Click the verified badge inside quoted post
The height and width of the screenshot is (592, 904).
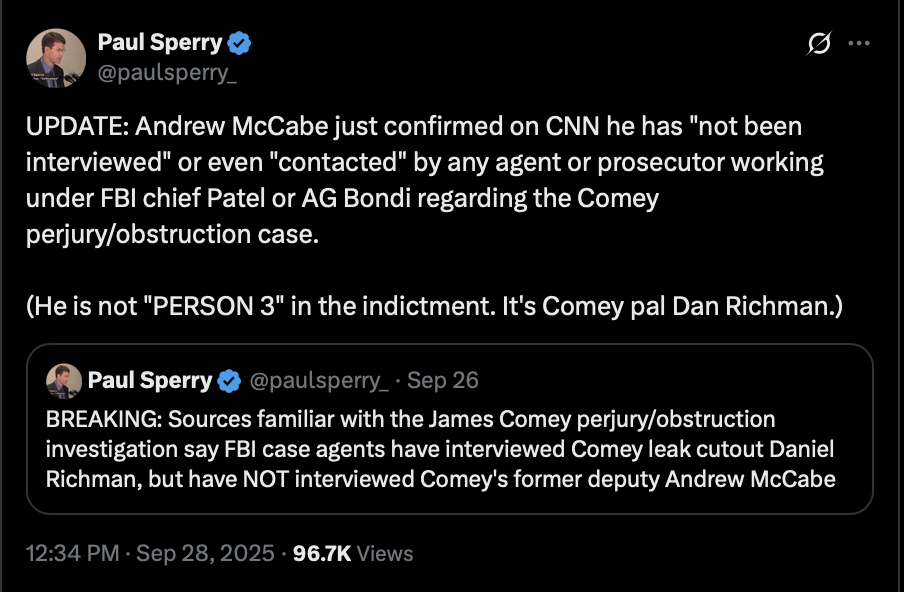click(229, 380)
